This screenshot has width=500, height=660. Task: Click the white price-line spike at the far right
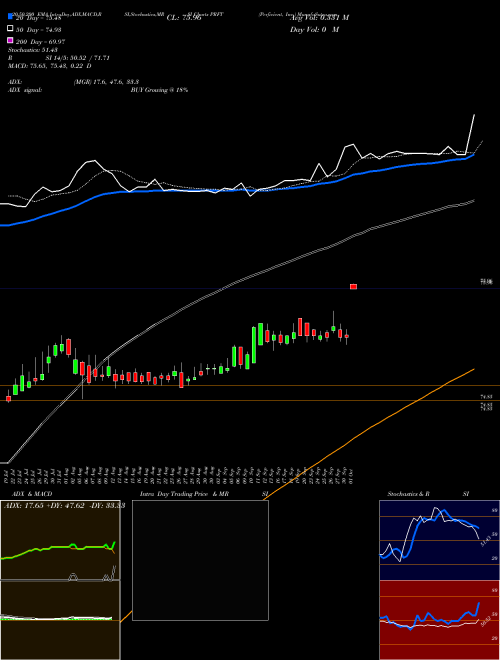coord(471,134)
